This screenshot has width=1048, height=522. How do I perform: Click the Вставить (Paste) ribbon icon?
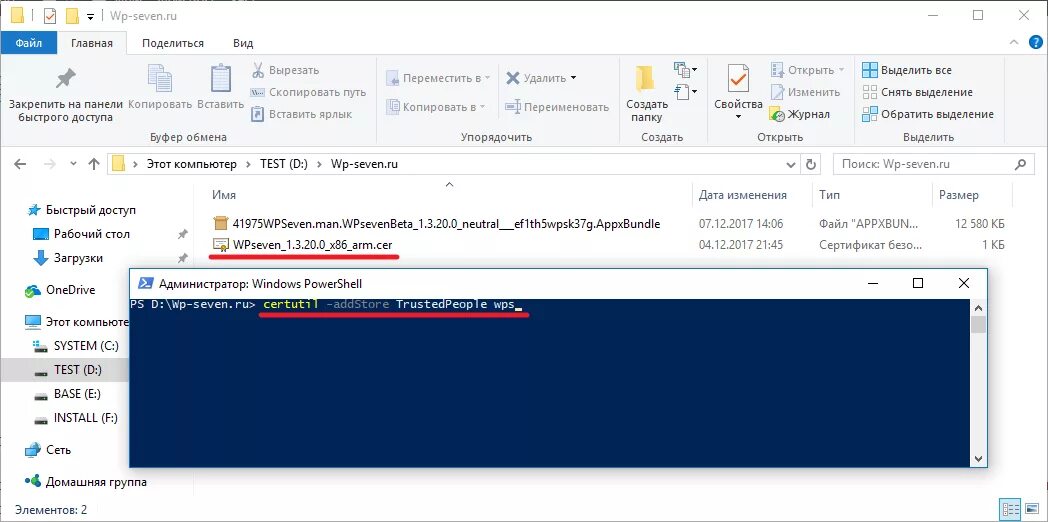click(221, 79)
